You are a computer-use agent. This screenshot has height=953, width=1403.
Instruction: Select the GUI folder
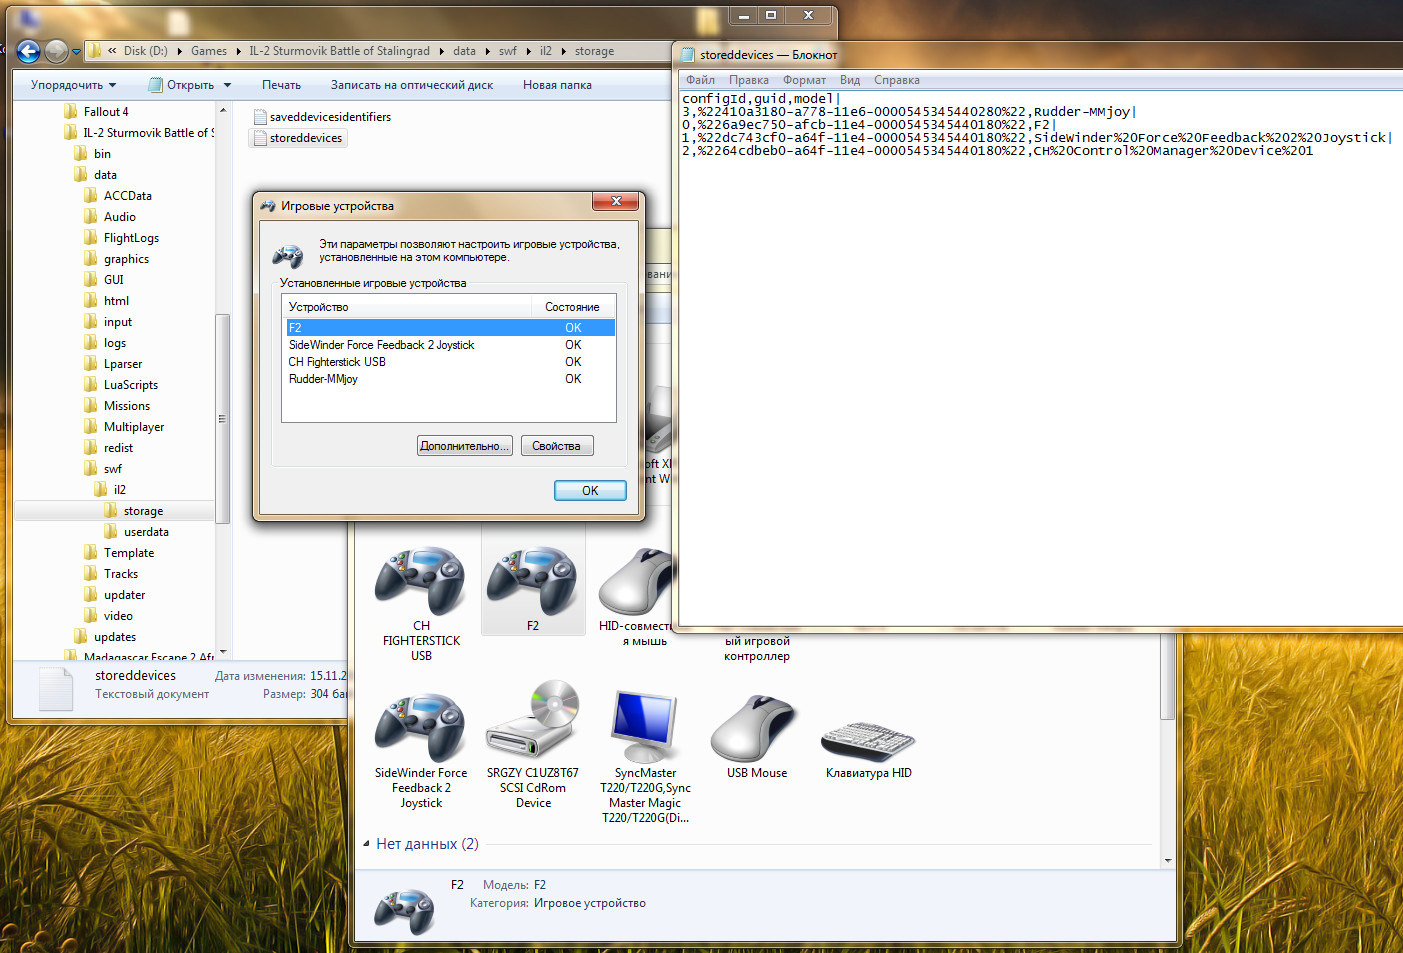pyautogui.click(x=105, y=280)
